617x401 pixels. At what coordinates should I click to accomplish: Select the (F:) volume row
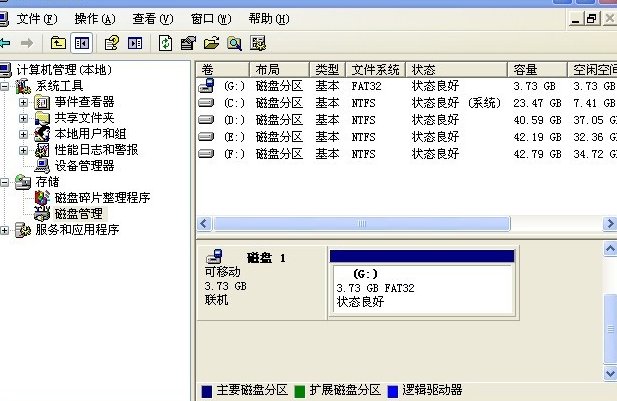tap(406, 154)
